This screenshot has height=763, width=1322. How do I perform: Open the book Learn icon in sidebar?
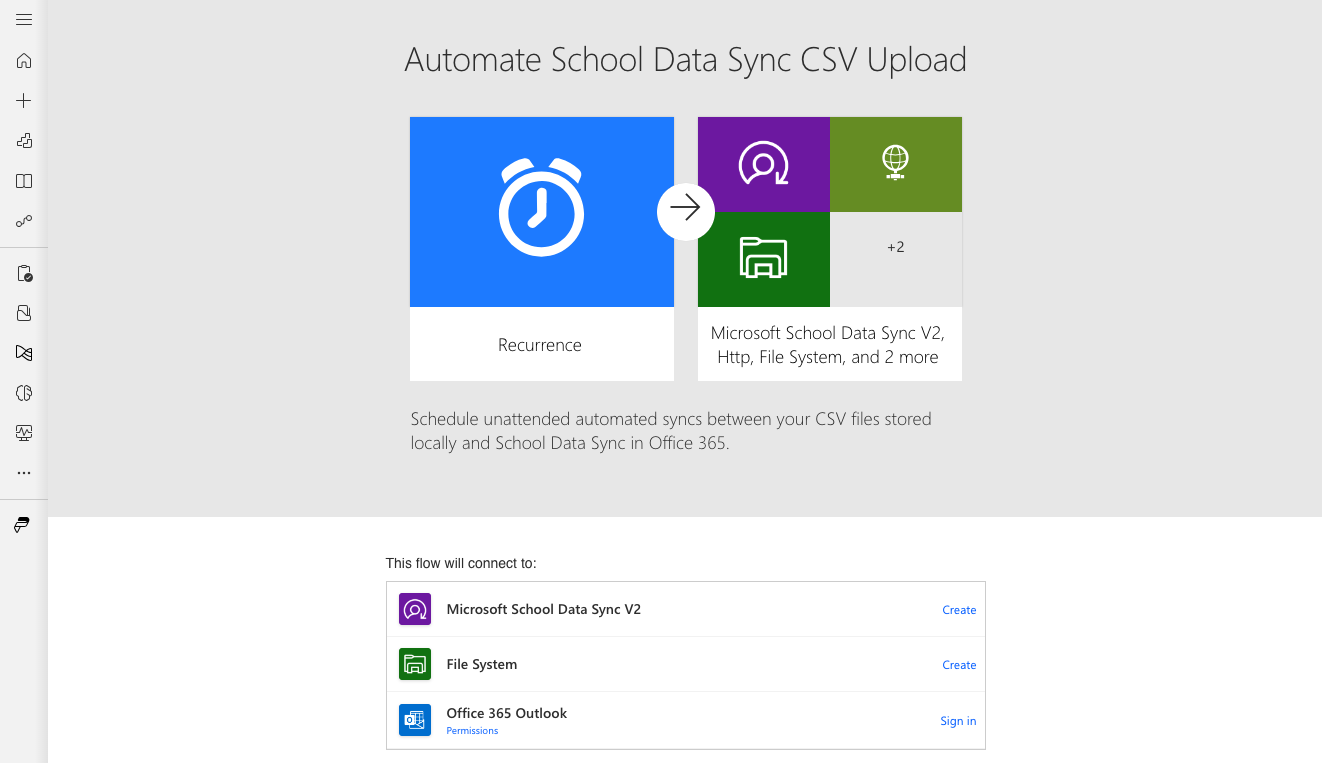point(24,181)
